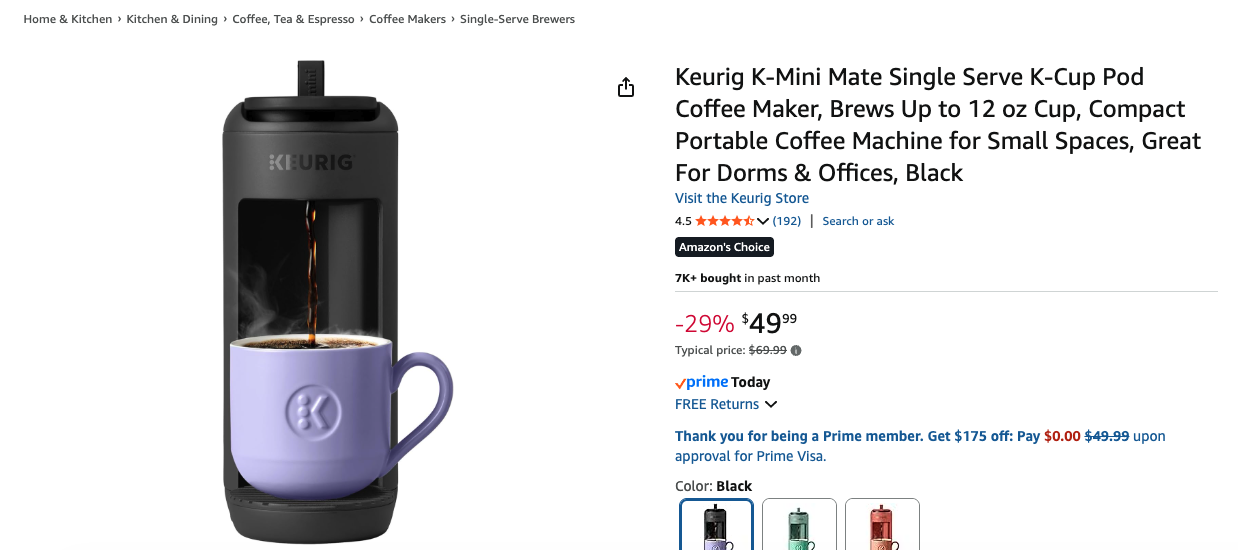
Task: Open Kitchen & Dining breadcrumb category
Action: coord(172,19)
